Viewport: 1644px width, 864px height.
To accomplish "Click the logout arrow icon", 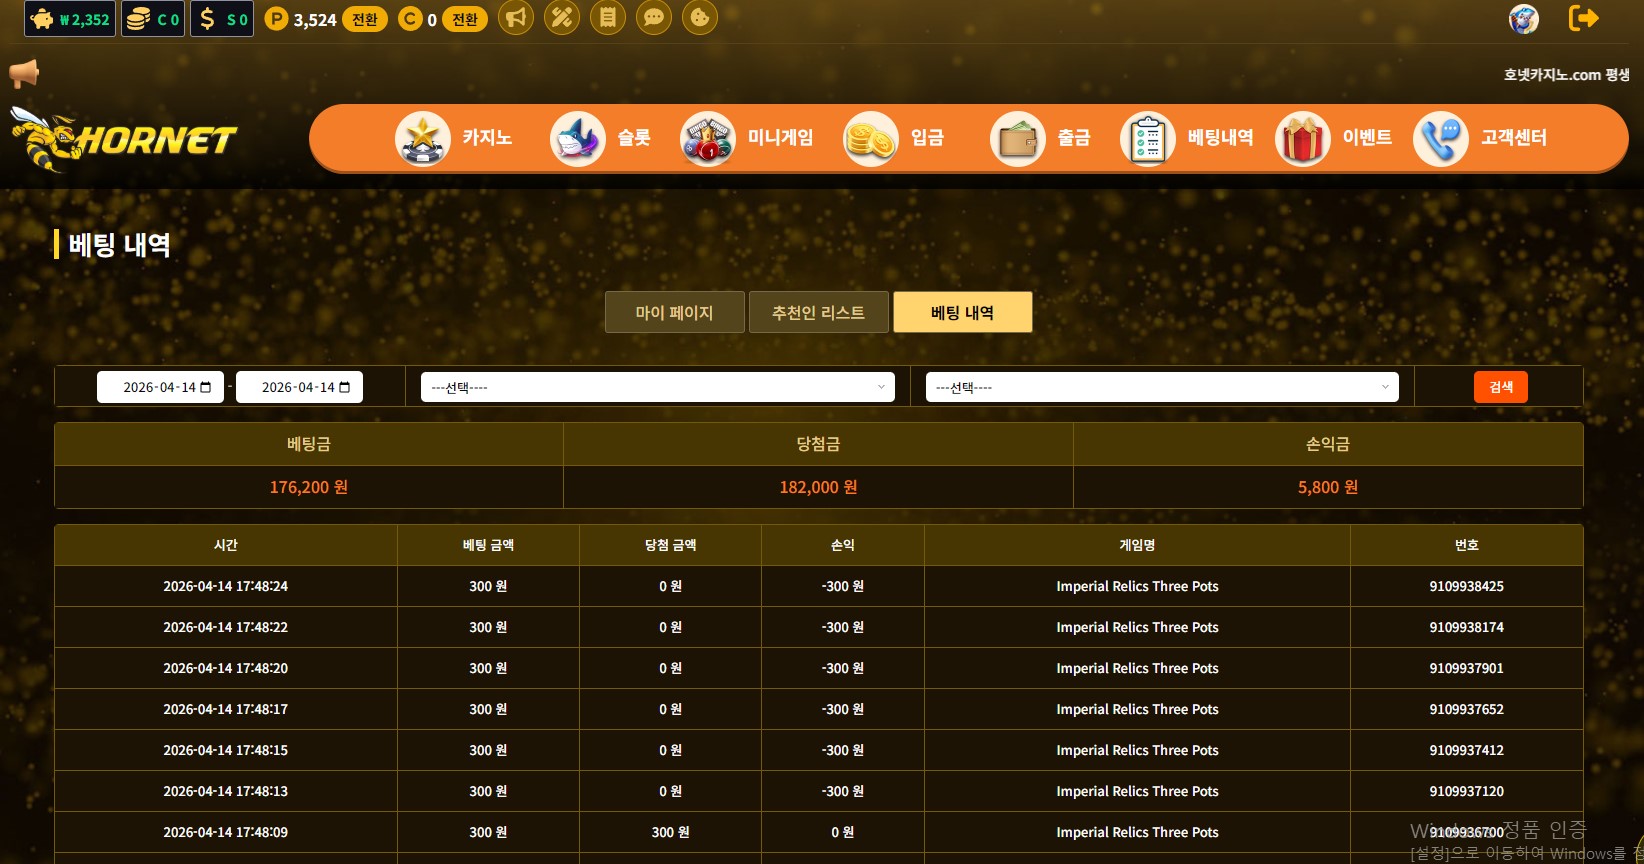I will 1583,18.
